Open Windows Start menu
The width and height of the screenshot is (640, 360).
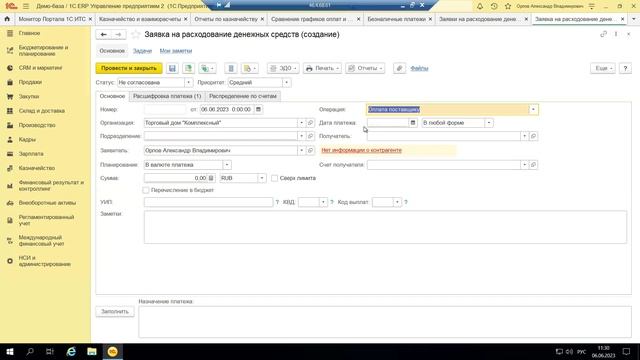[10, 351]
